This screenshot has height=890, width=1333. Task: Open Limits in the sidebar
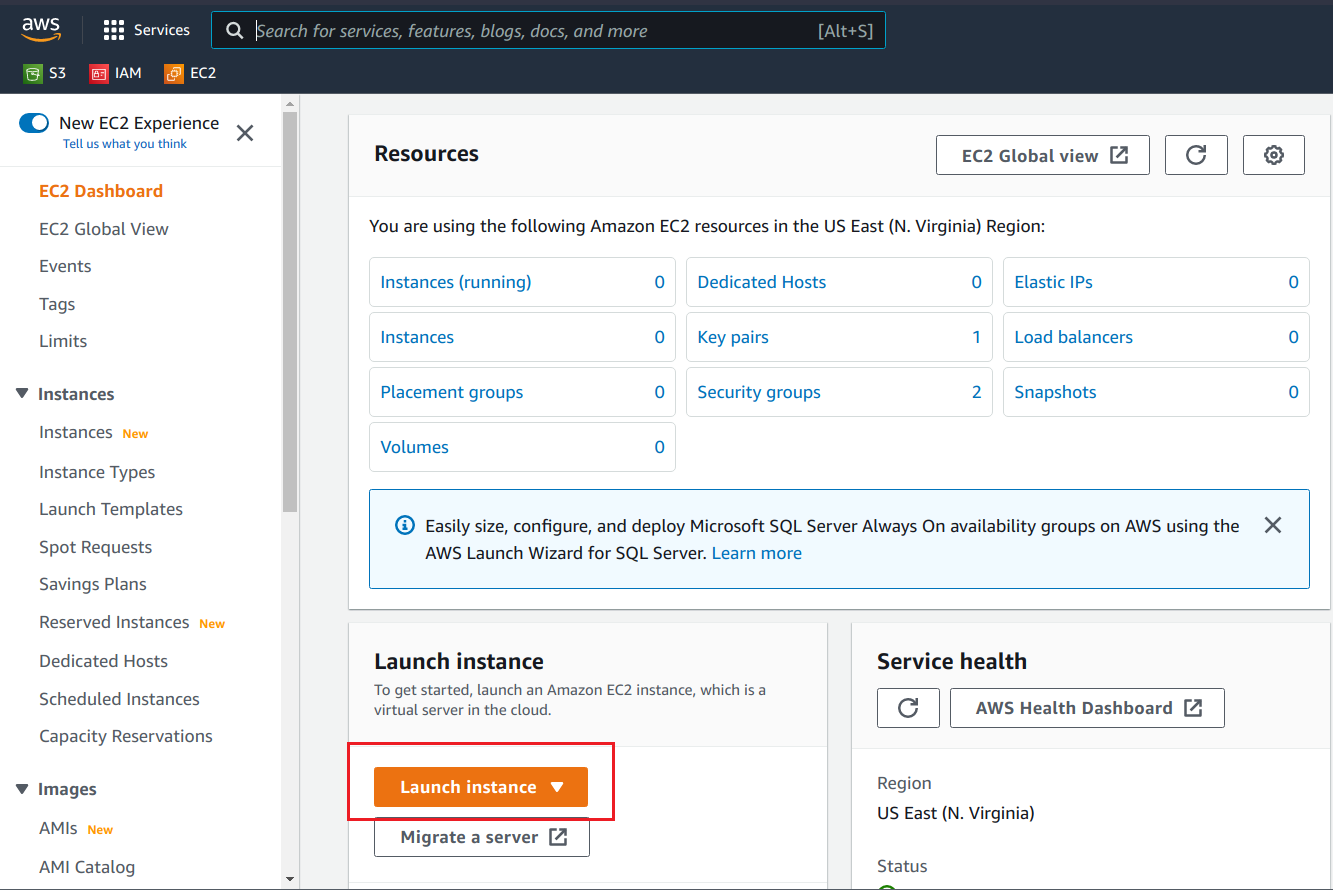pos(63,341)
